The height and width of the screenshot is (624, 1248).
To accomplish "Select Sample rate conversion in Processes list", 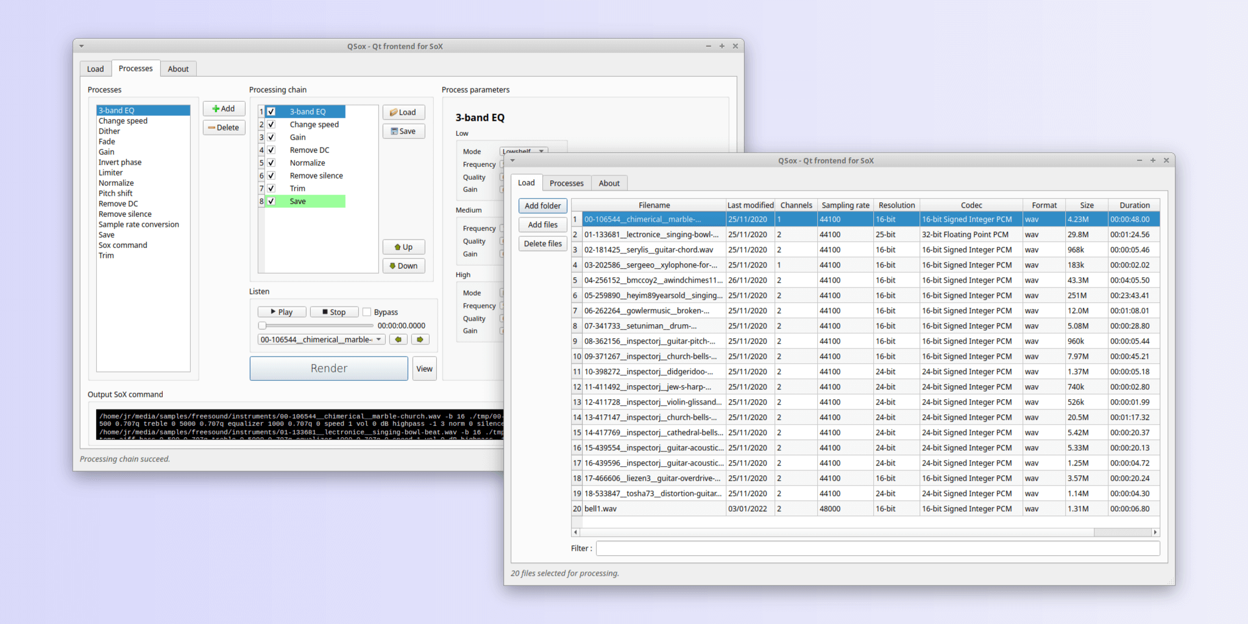I will click(143, 224).
